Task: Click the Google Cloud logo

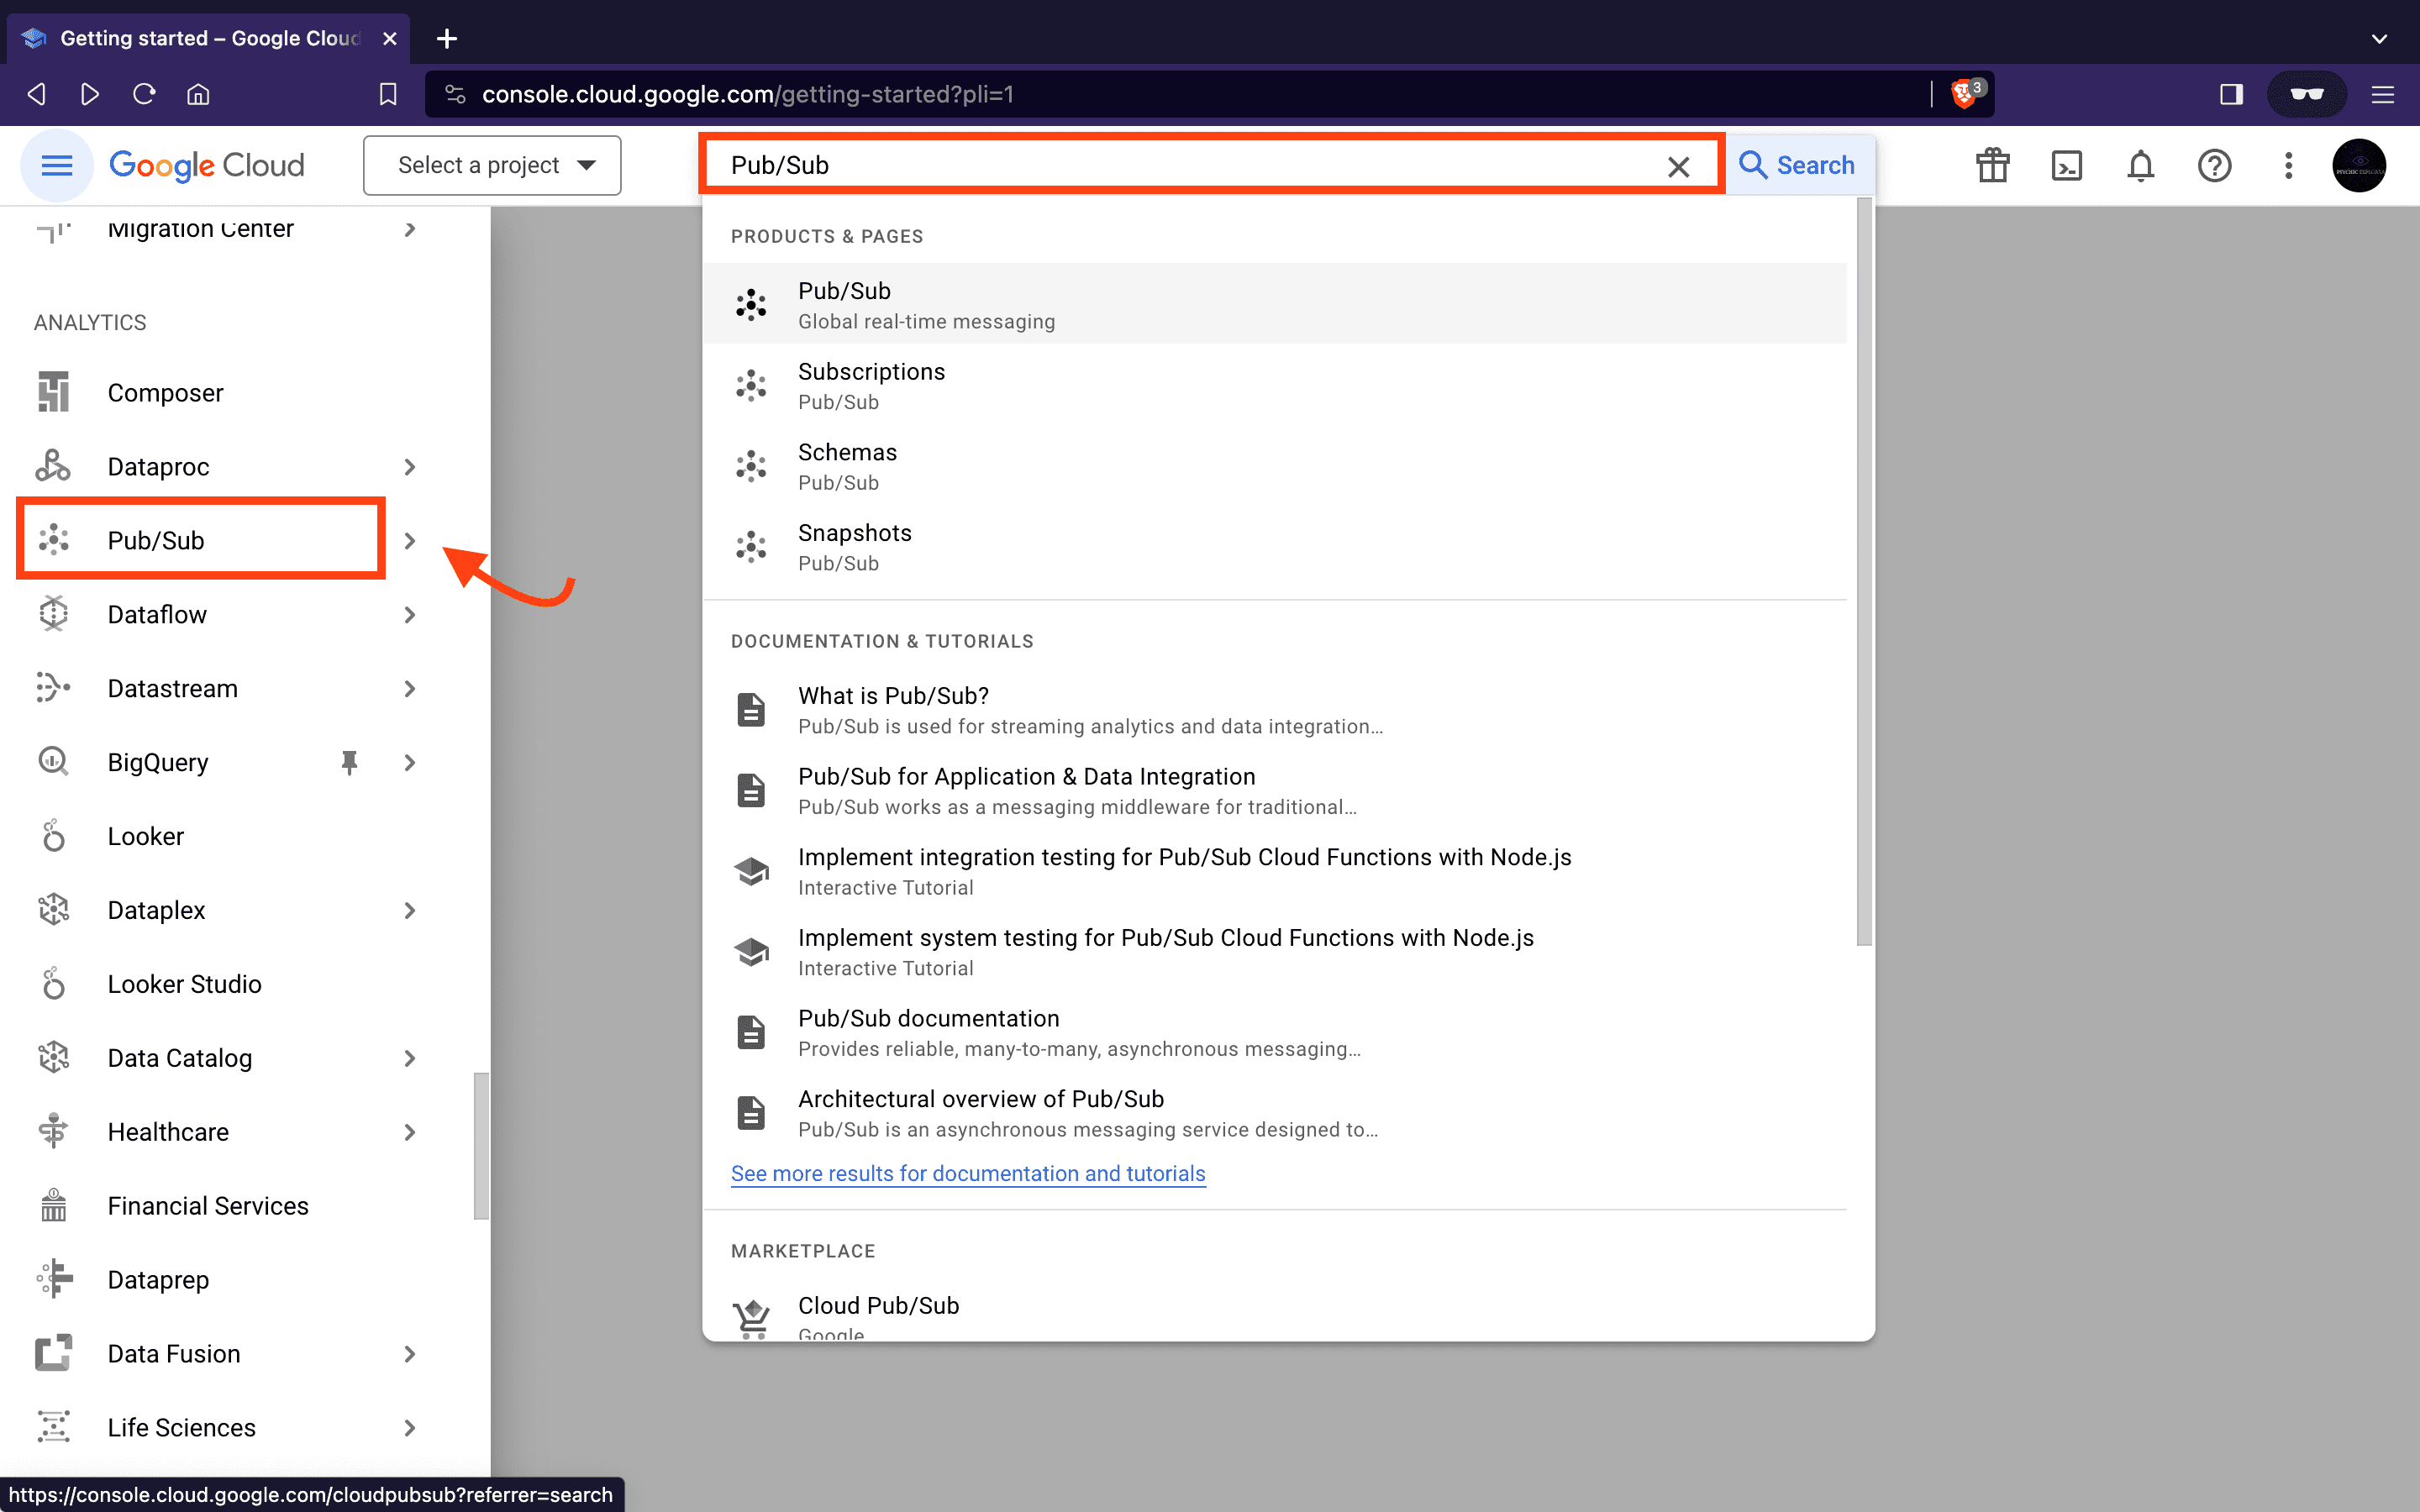Action: click(x=207, y=165)
